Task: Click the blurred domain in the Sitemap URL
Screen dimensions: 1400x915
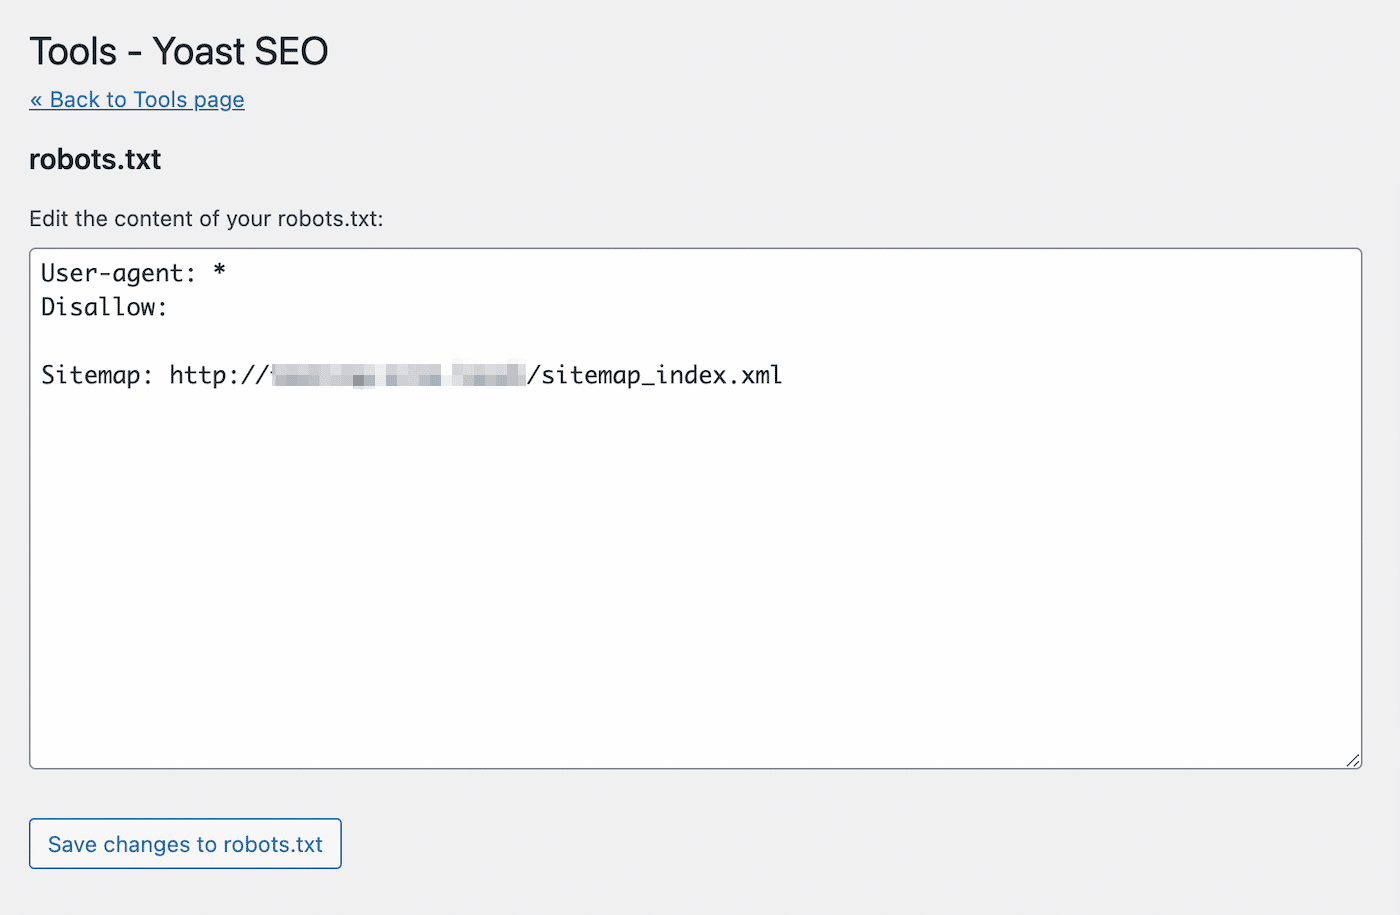Action: pos(395,374)
